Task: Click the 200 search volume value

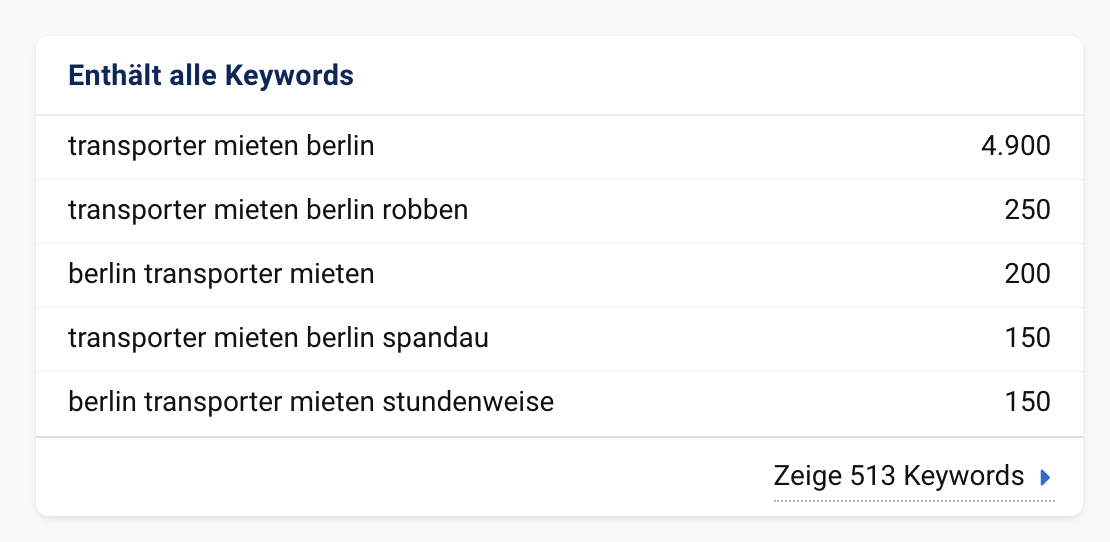Action: point(1027,274)
